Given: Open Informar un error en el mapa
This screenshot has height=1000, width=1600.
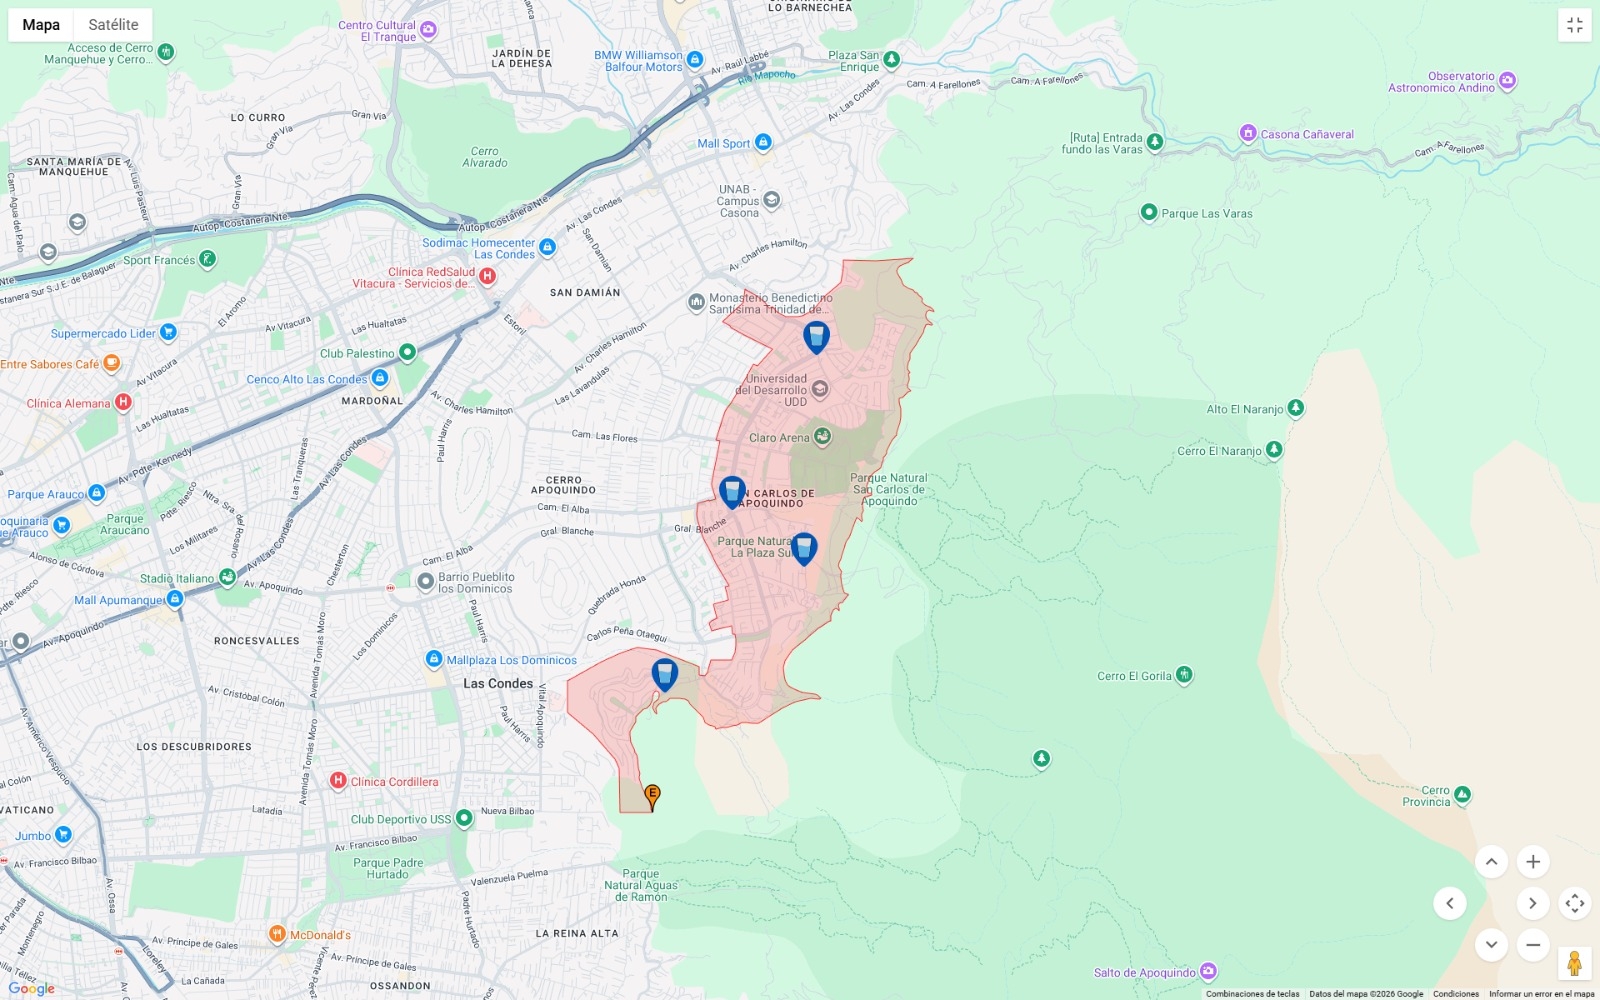Looking at the screenshot, I should (1541, 994).
